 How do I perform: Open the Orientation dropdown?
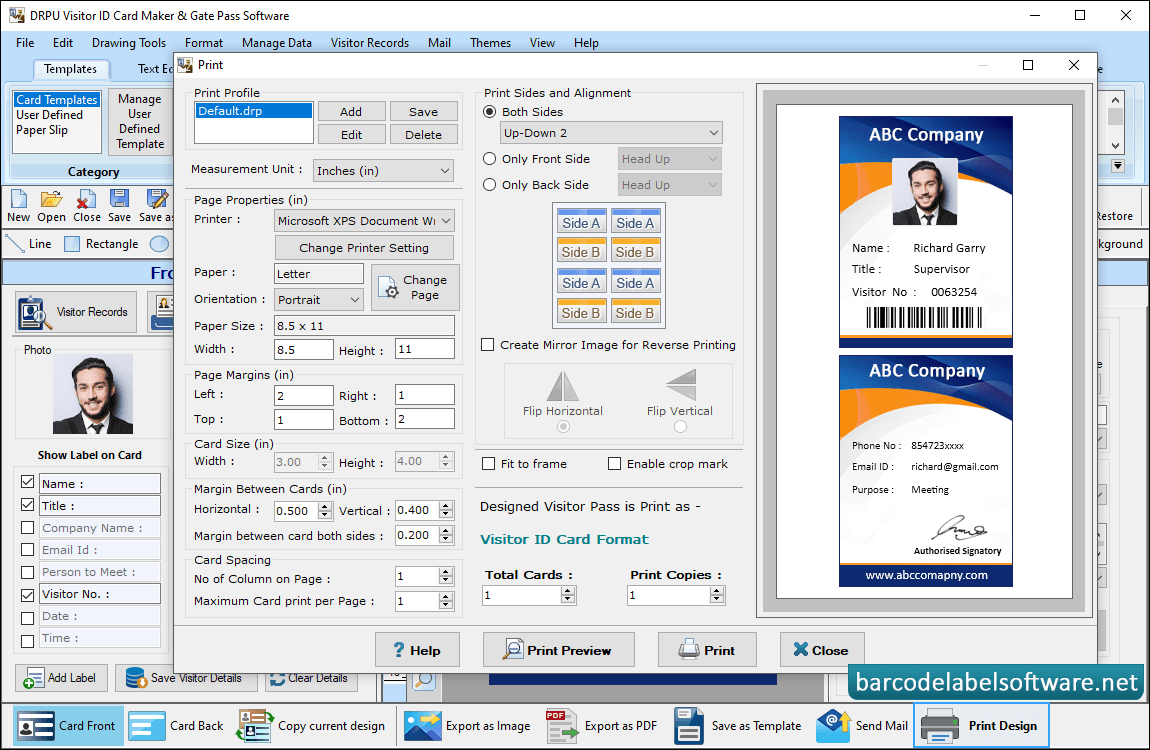coord(318,300)
